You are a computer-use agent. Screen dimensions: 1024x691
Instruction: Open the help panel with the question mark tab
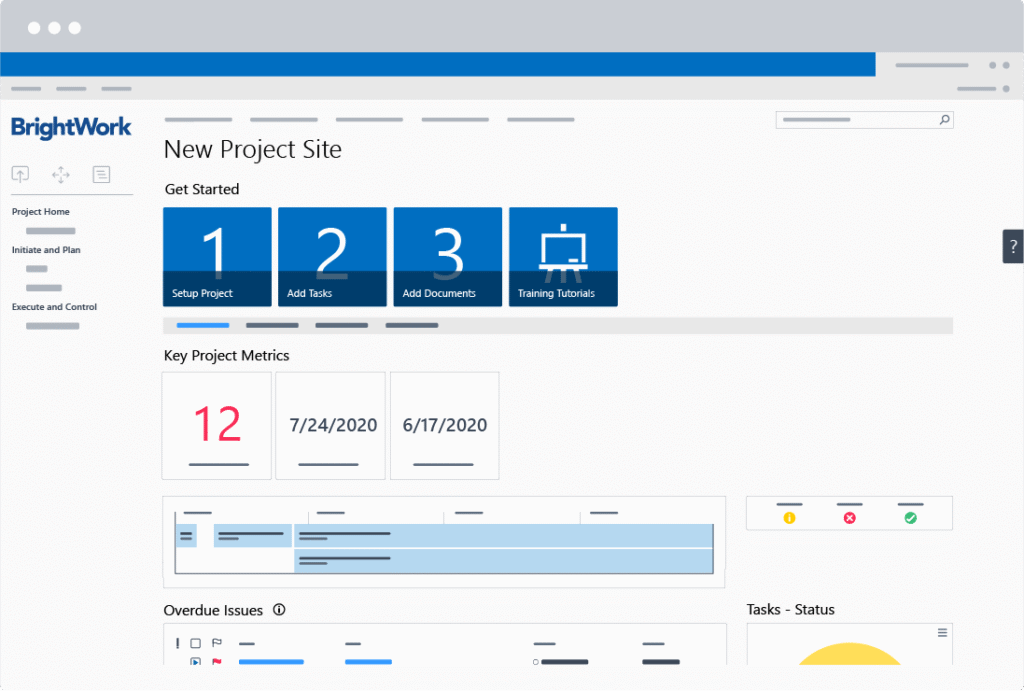click(x=1012, y=245)
